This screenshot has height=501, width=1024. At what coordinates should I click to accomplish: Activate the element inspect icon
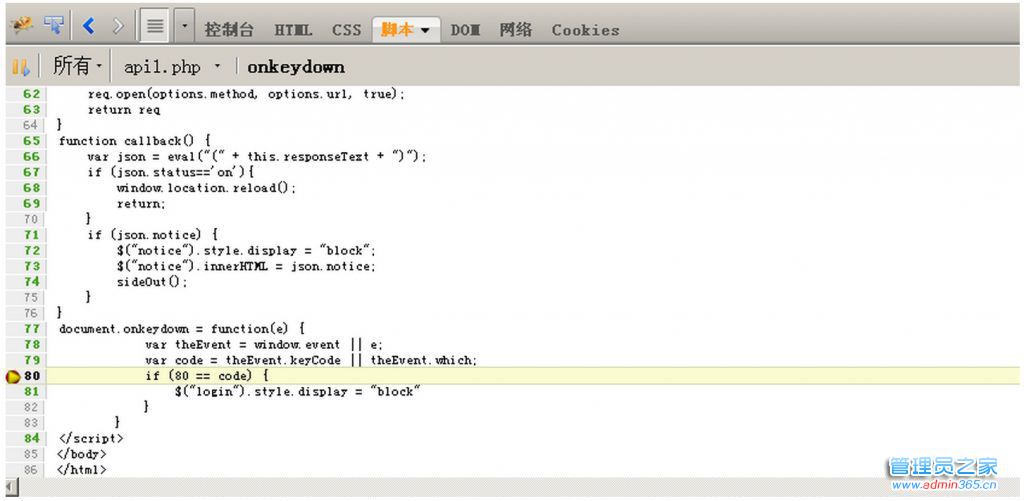click(x=54, y=25)
